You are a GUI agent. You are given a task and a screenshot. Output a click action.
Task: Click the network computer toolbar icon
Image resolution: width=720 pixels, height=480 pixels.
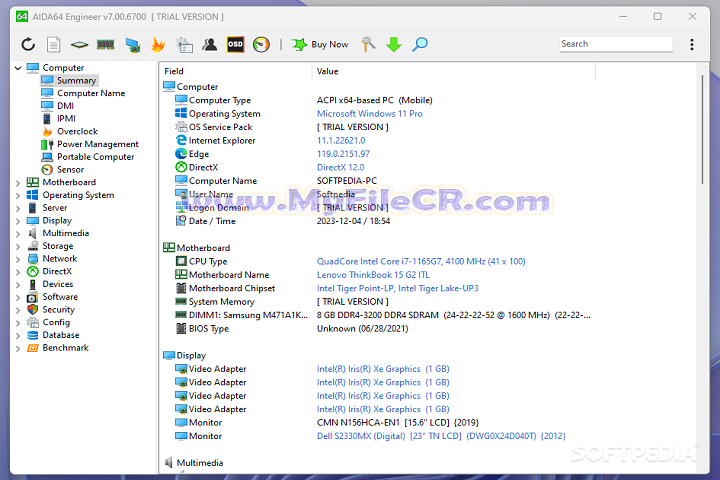point(133,45)
